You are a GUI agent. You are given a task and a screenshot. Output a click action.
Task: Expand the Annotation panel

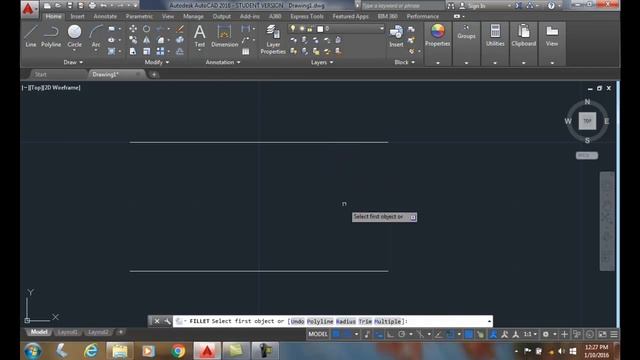tap(223, 62)
